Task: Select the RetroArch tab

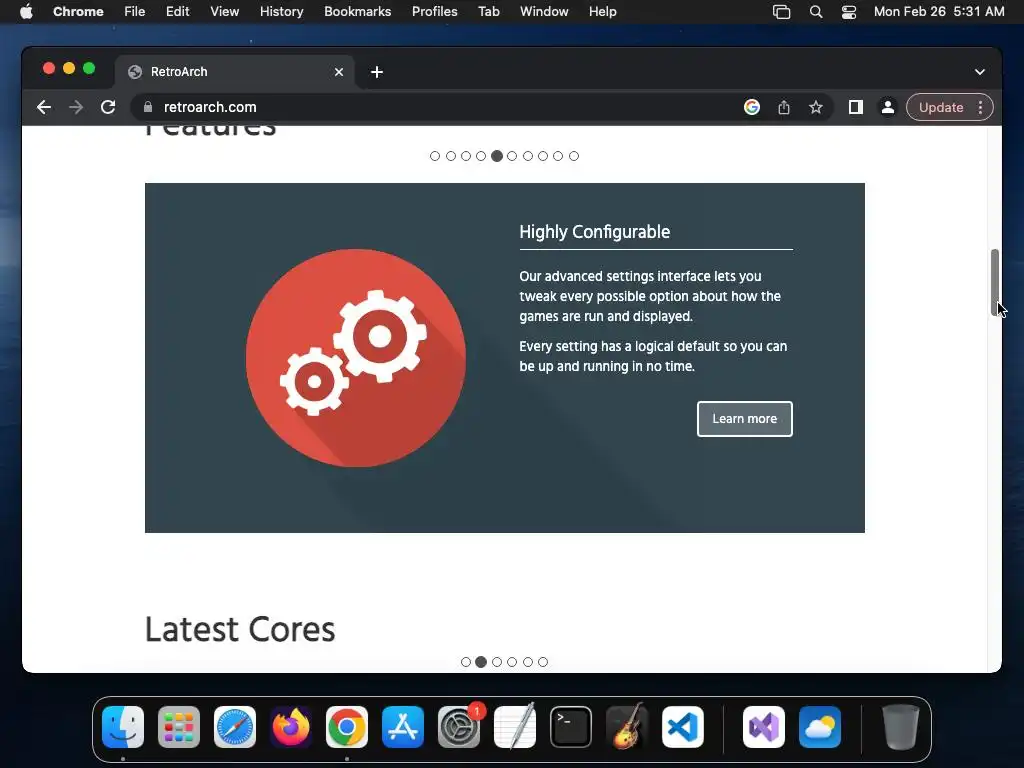Action: (x=235, y=72)
